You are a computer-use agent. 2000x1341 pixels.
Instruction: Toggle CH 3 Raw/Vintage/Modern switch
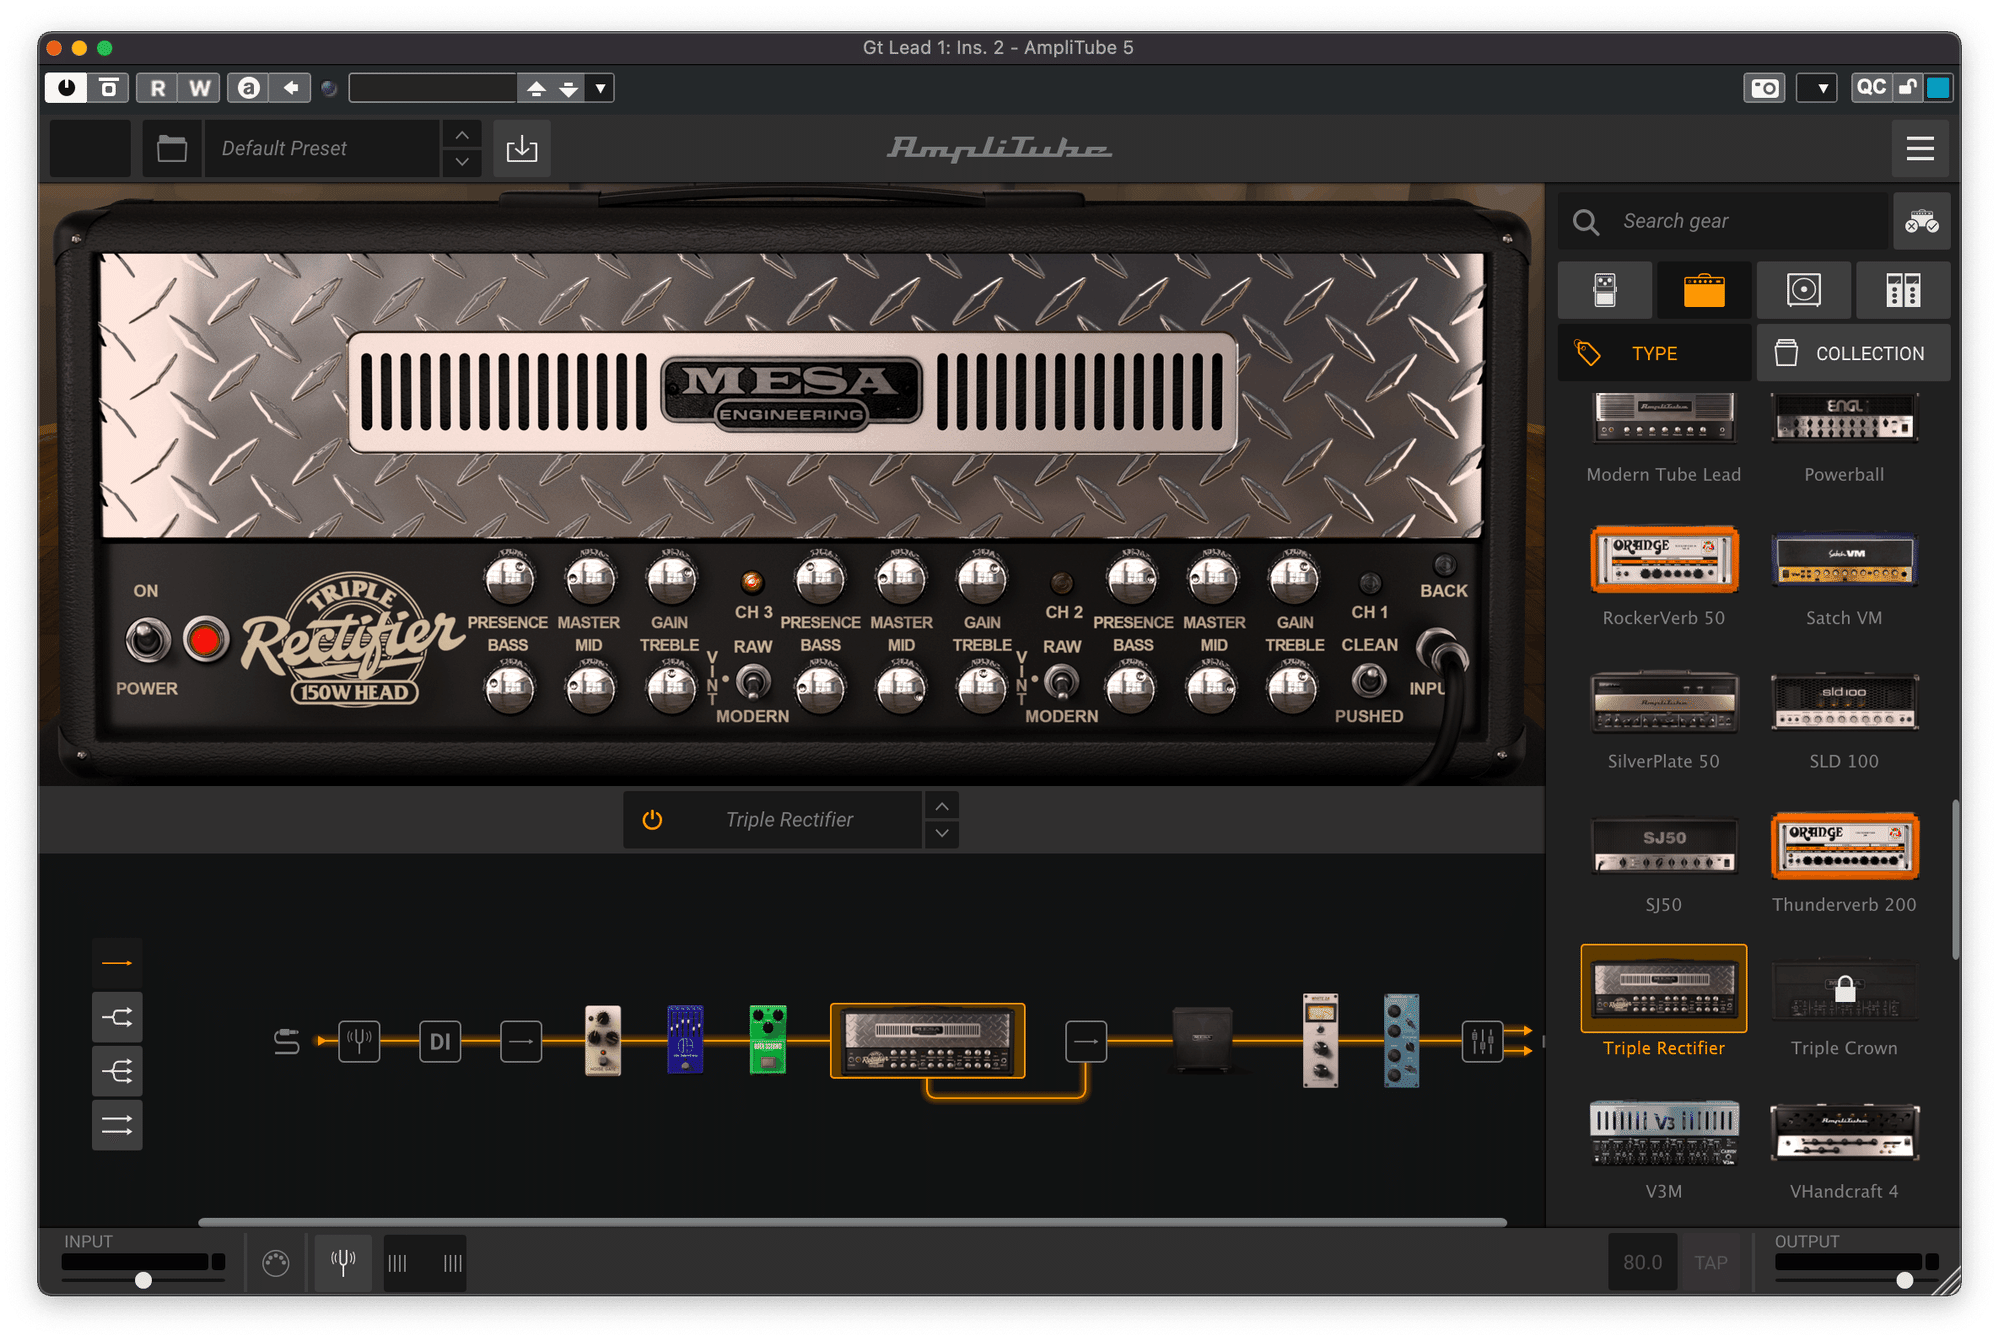(752, 682)
